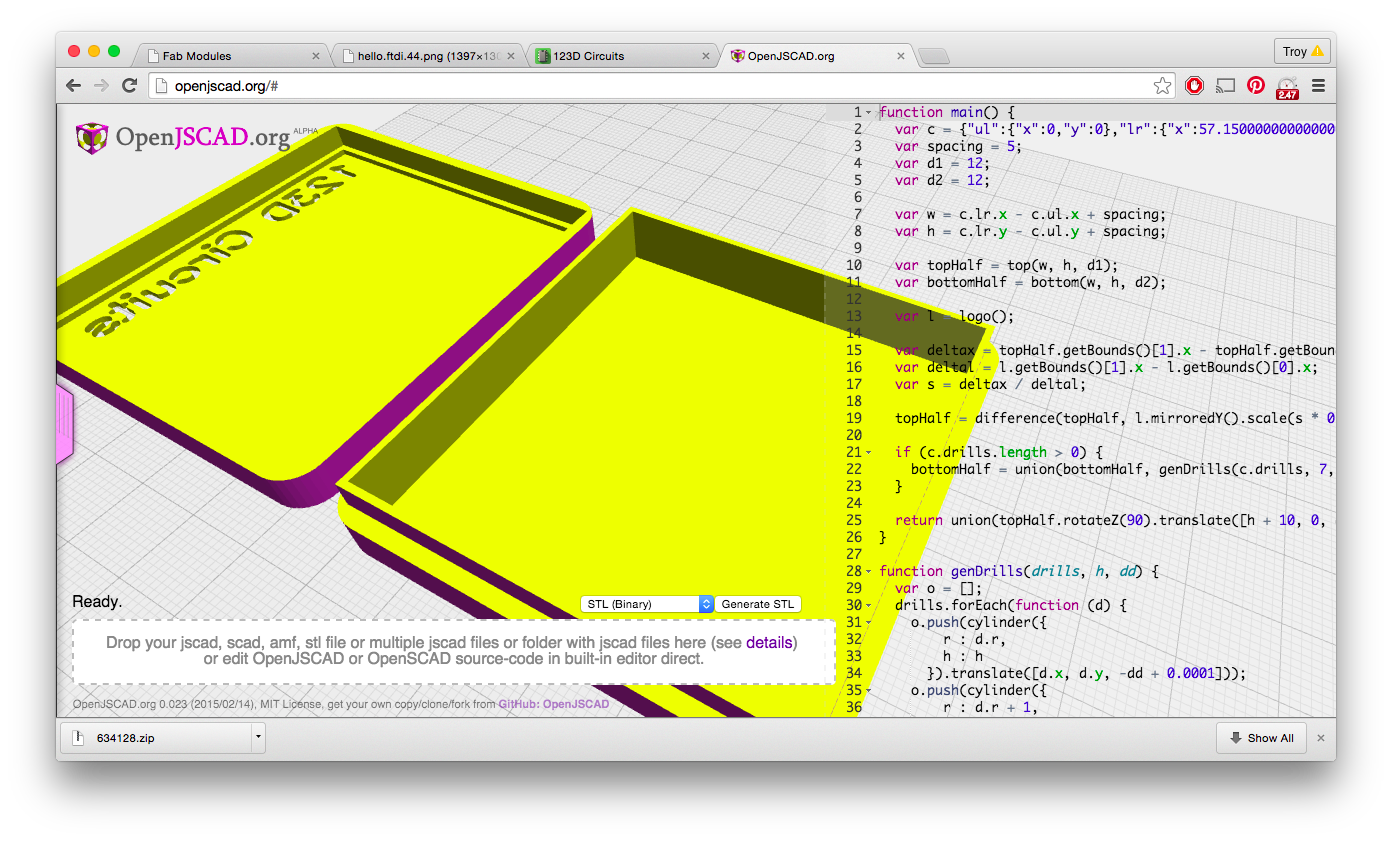The height and width of the screenshot is (841, 1392).
Task: Go forward with the forward arrow
Action: point(101,86)
